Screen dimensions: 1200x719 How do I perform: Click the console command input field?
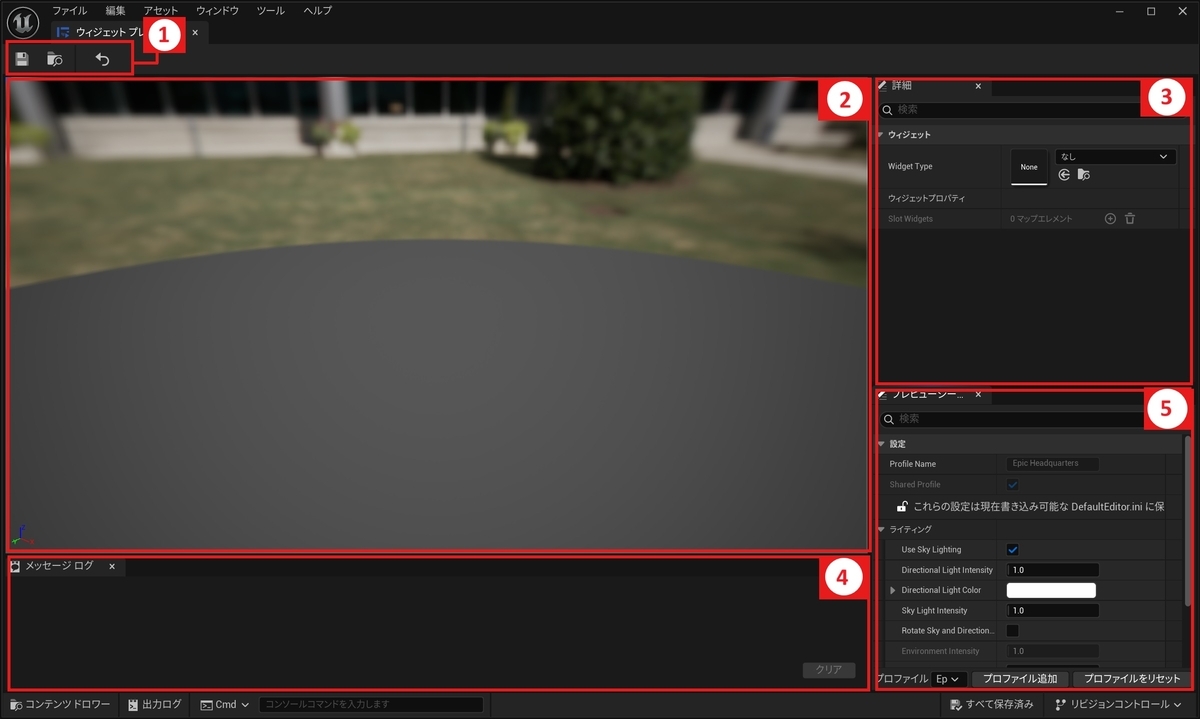pos(370,704)
